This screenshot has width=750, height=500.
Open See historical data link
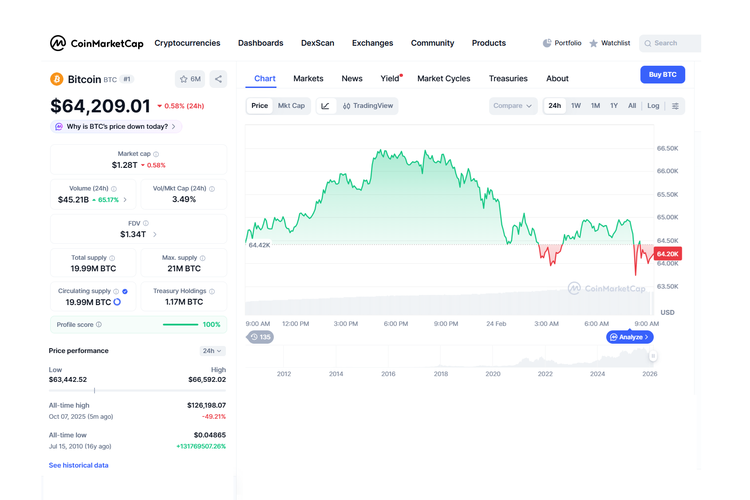tap(78, 465)
